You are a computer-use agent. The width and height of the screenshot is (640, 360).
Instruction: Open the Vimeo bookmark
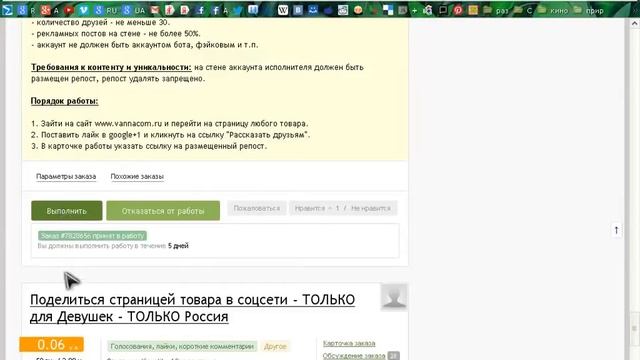pos(84,9)
